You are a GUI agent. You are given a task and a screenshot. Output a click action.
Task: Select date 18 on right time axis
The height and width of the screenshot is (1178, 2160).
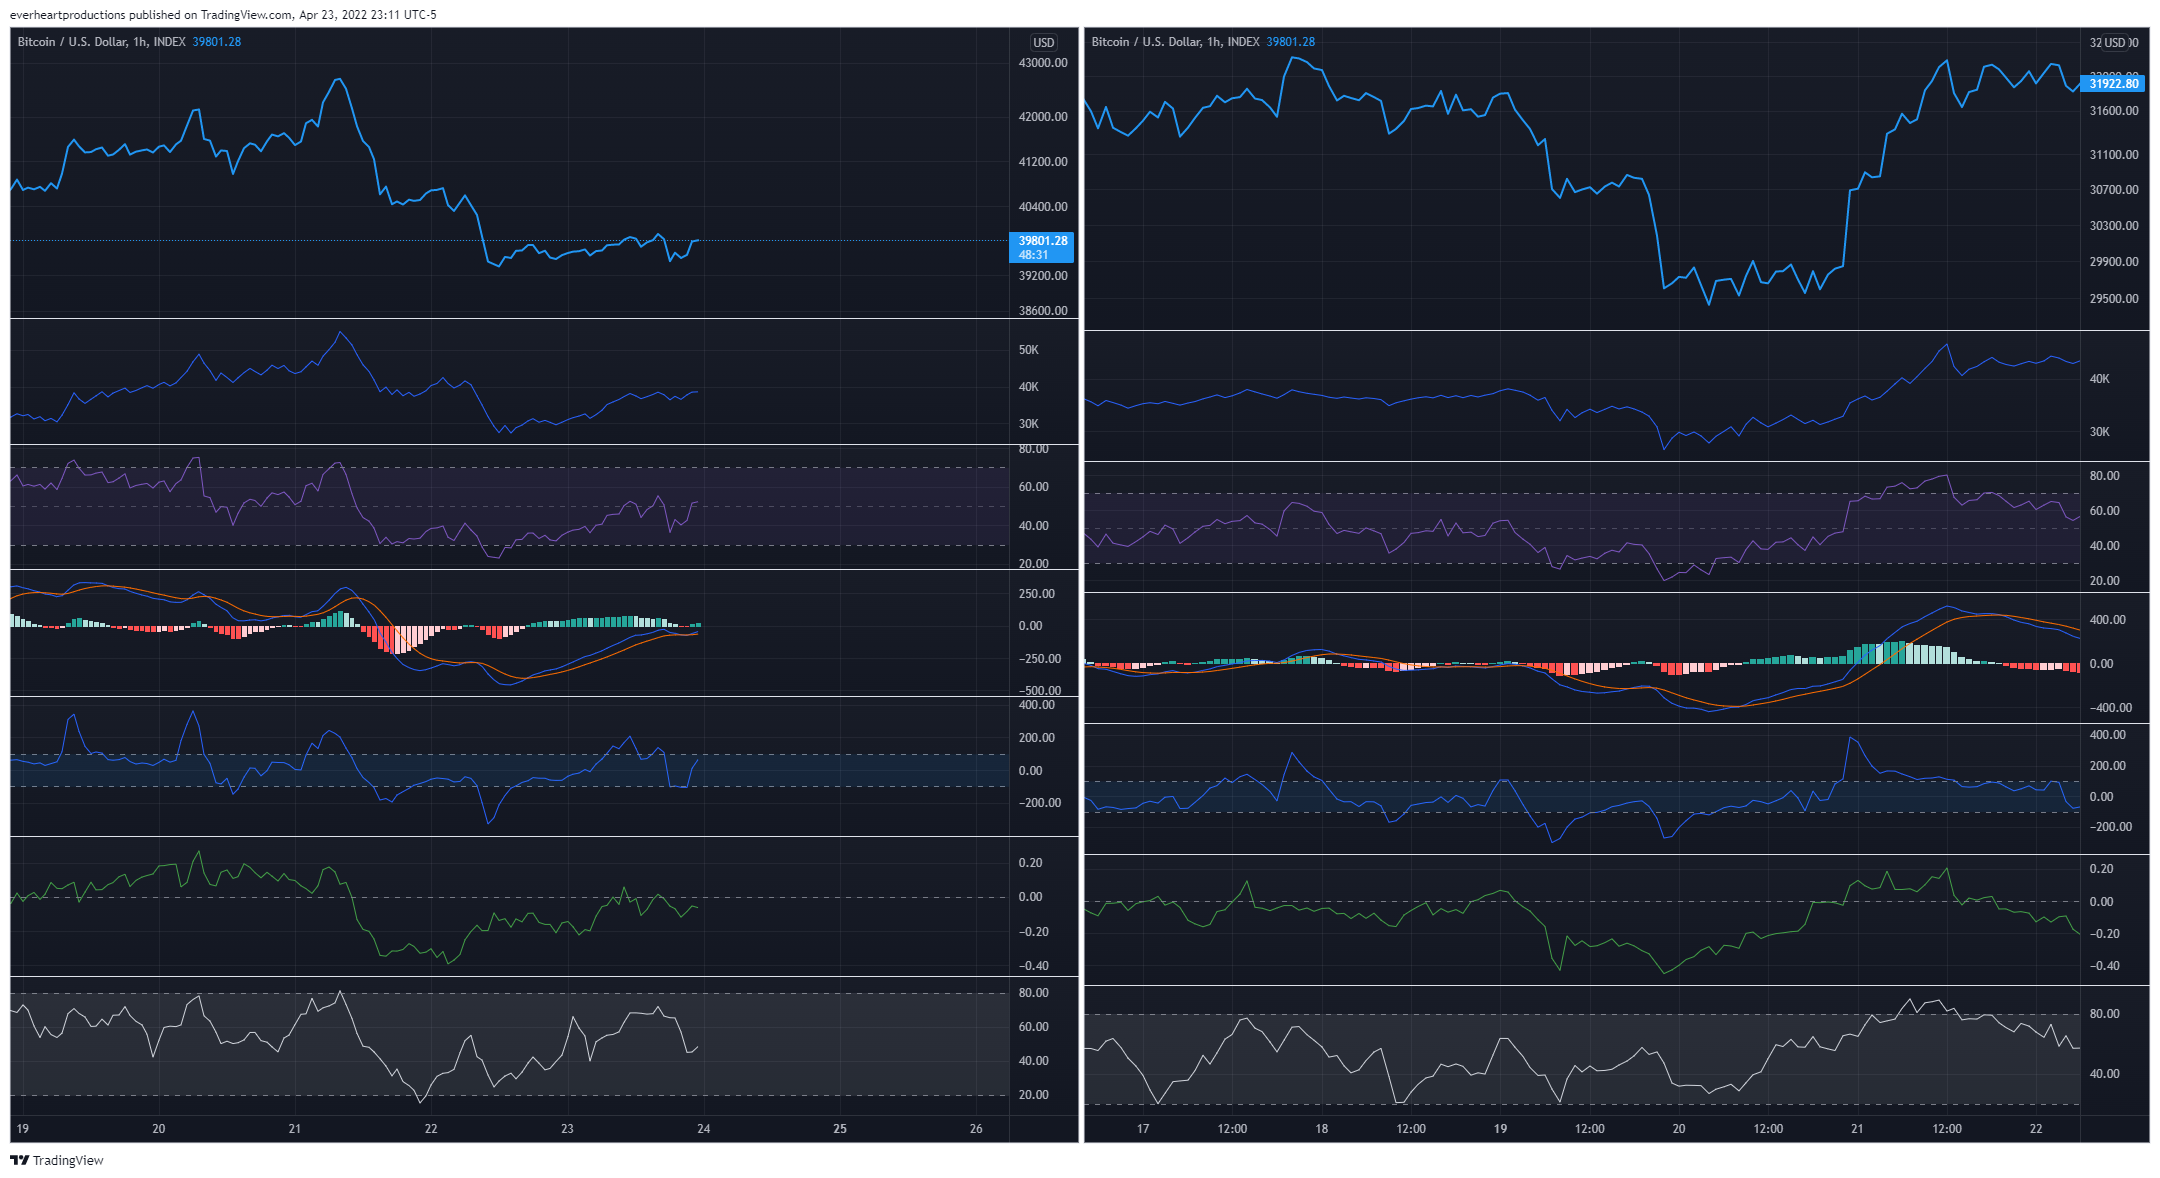[1322, 1129]
